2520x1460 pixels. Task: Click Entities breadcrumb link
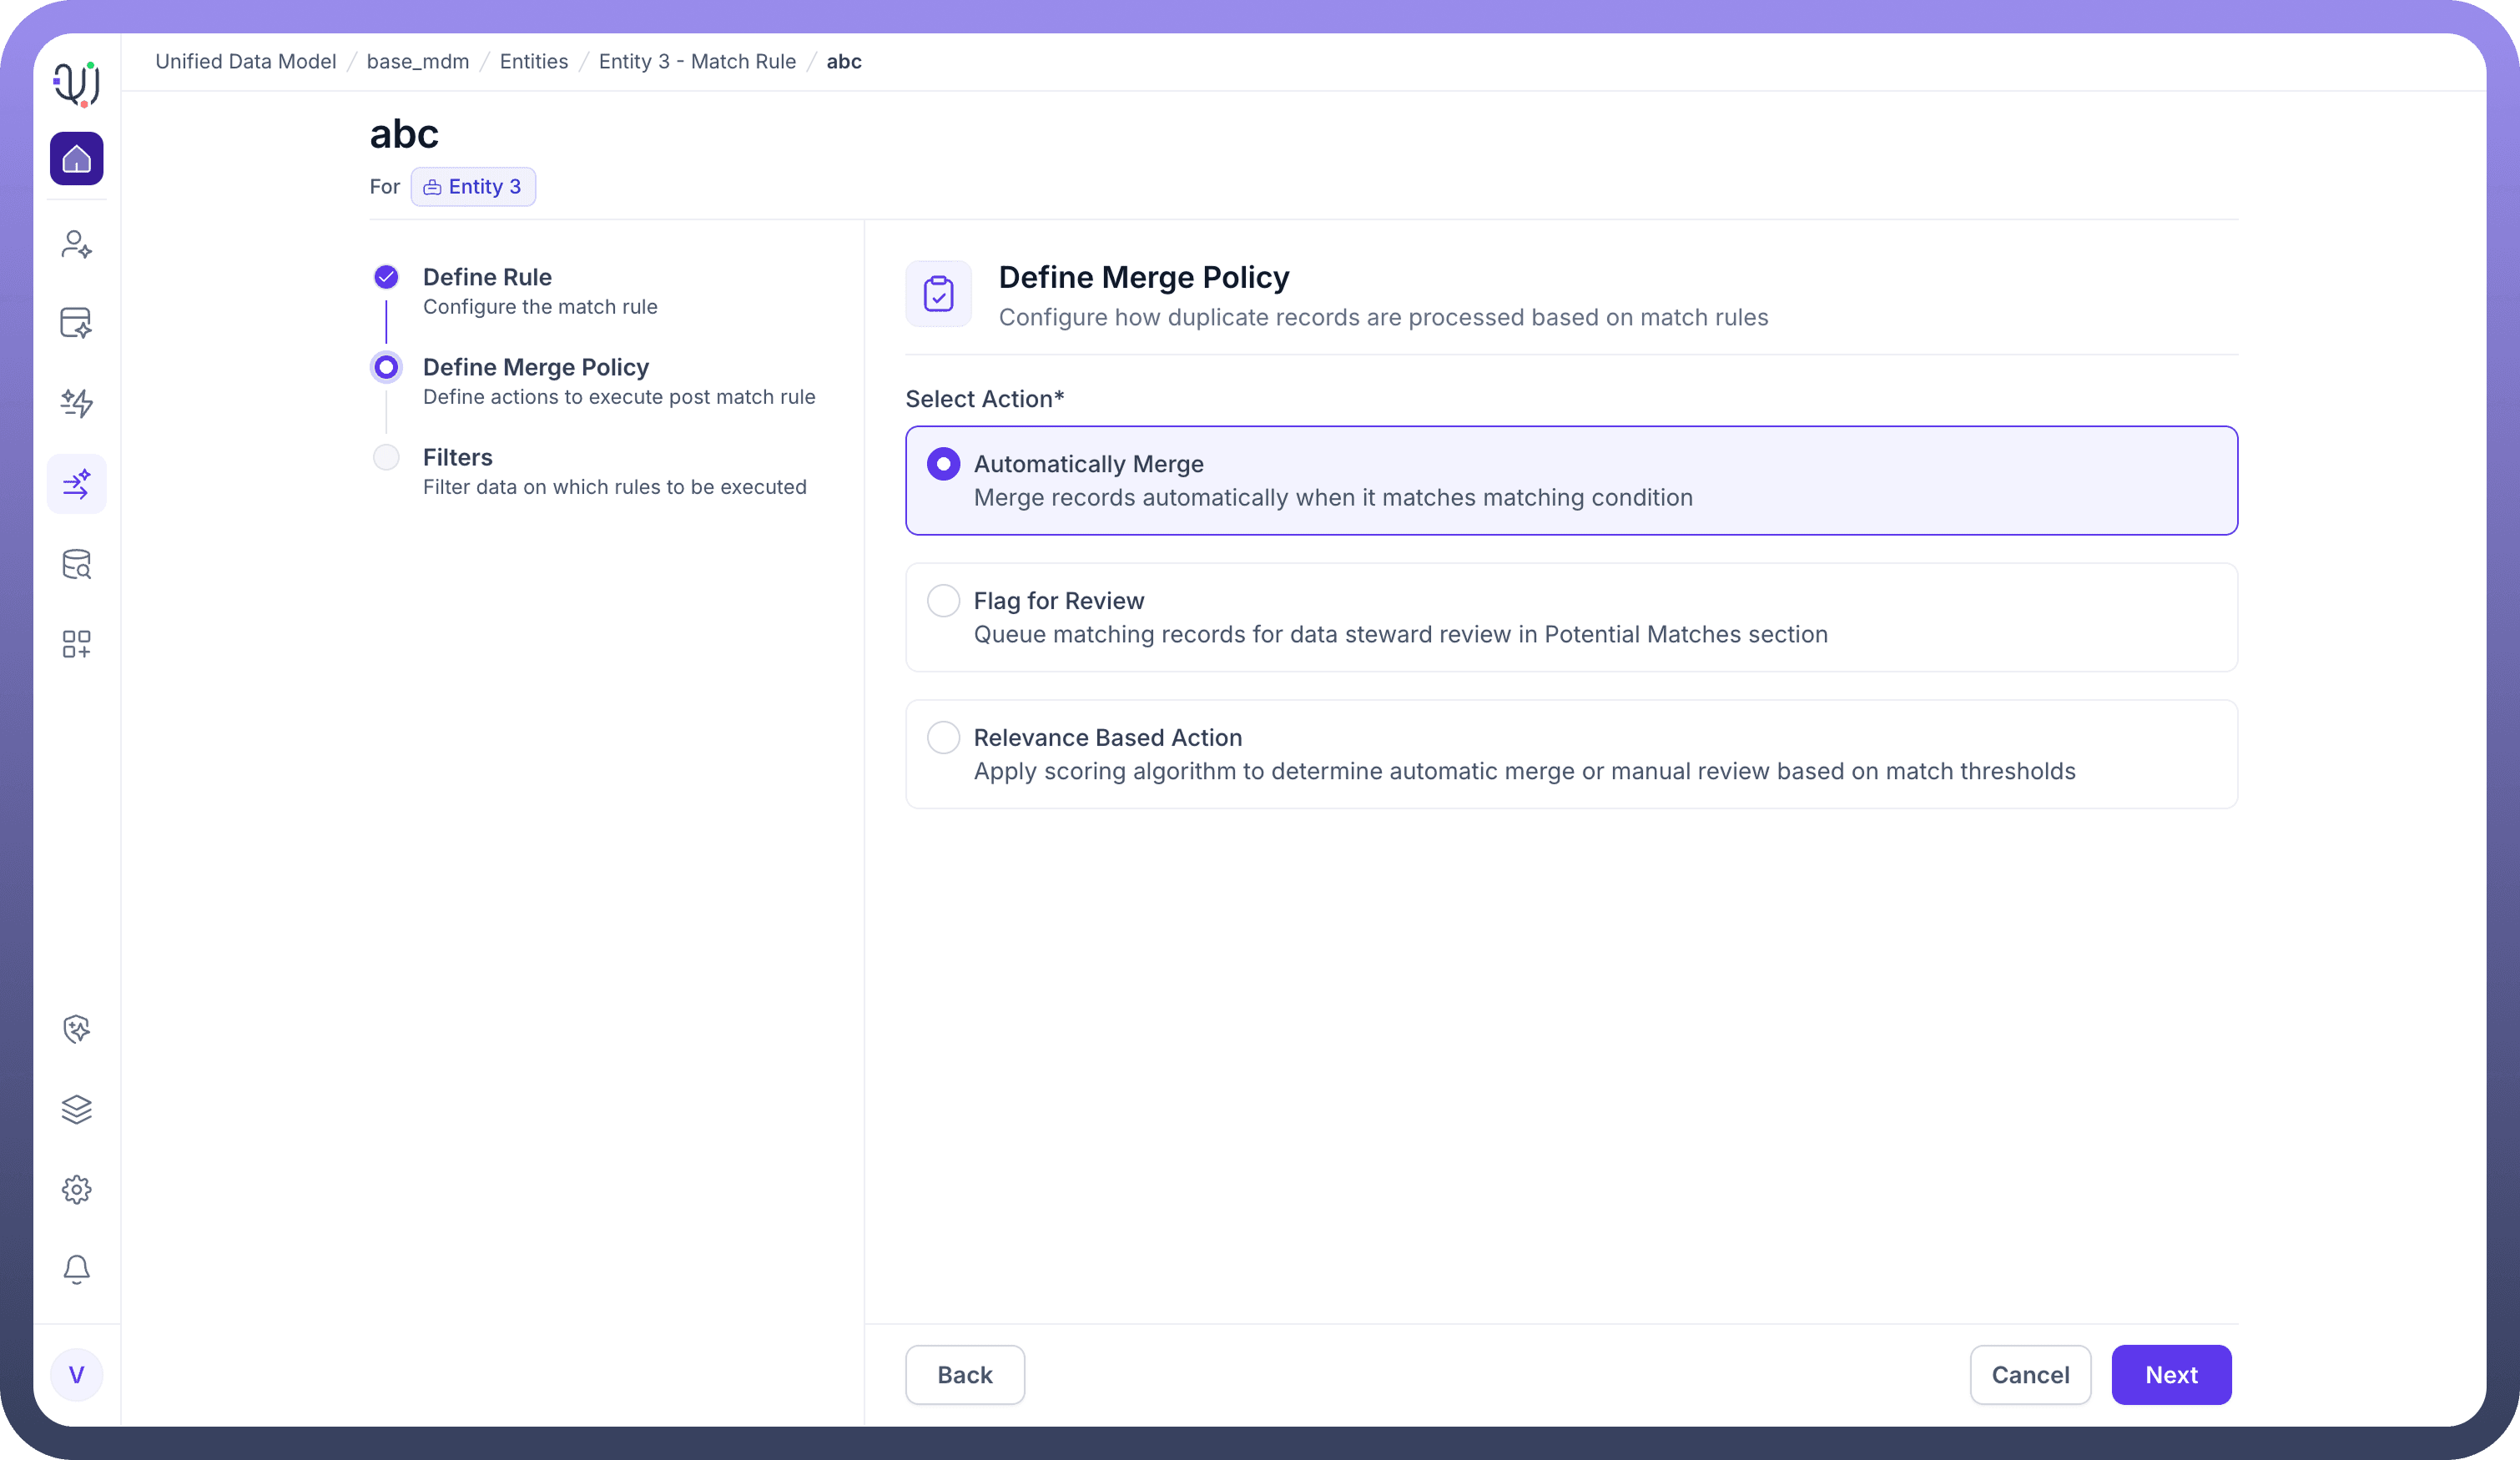[x=533, y=62]
